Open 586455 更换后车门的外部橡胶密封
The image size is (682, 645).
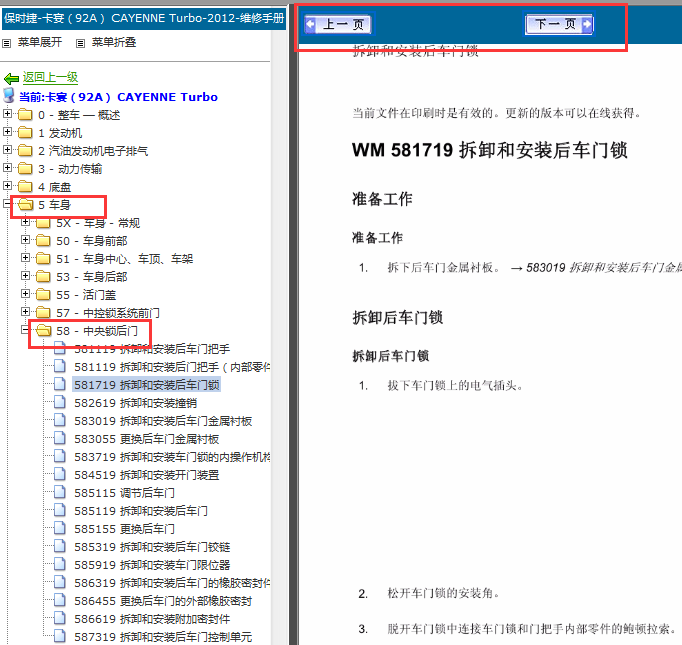tap(163, 601)
